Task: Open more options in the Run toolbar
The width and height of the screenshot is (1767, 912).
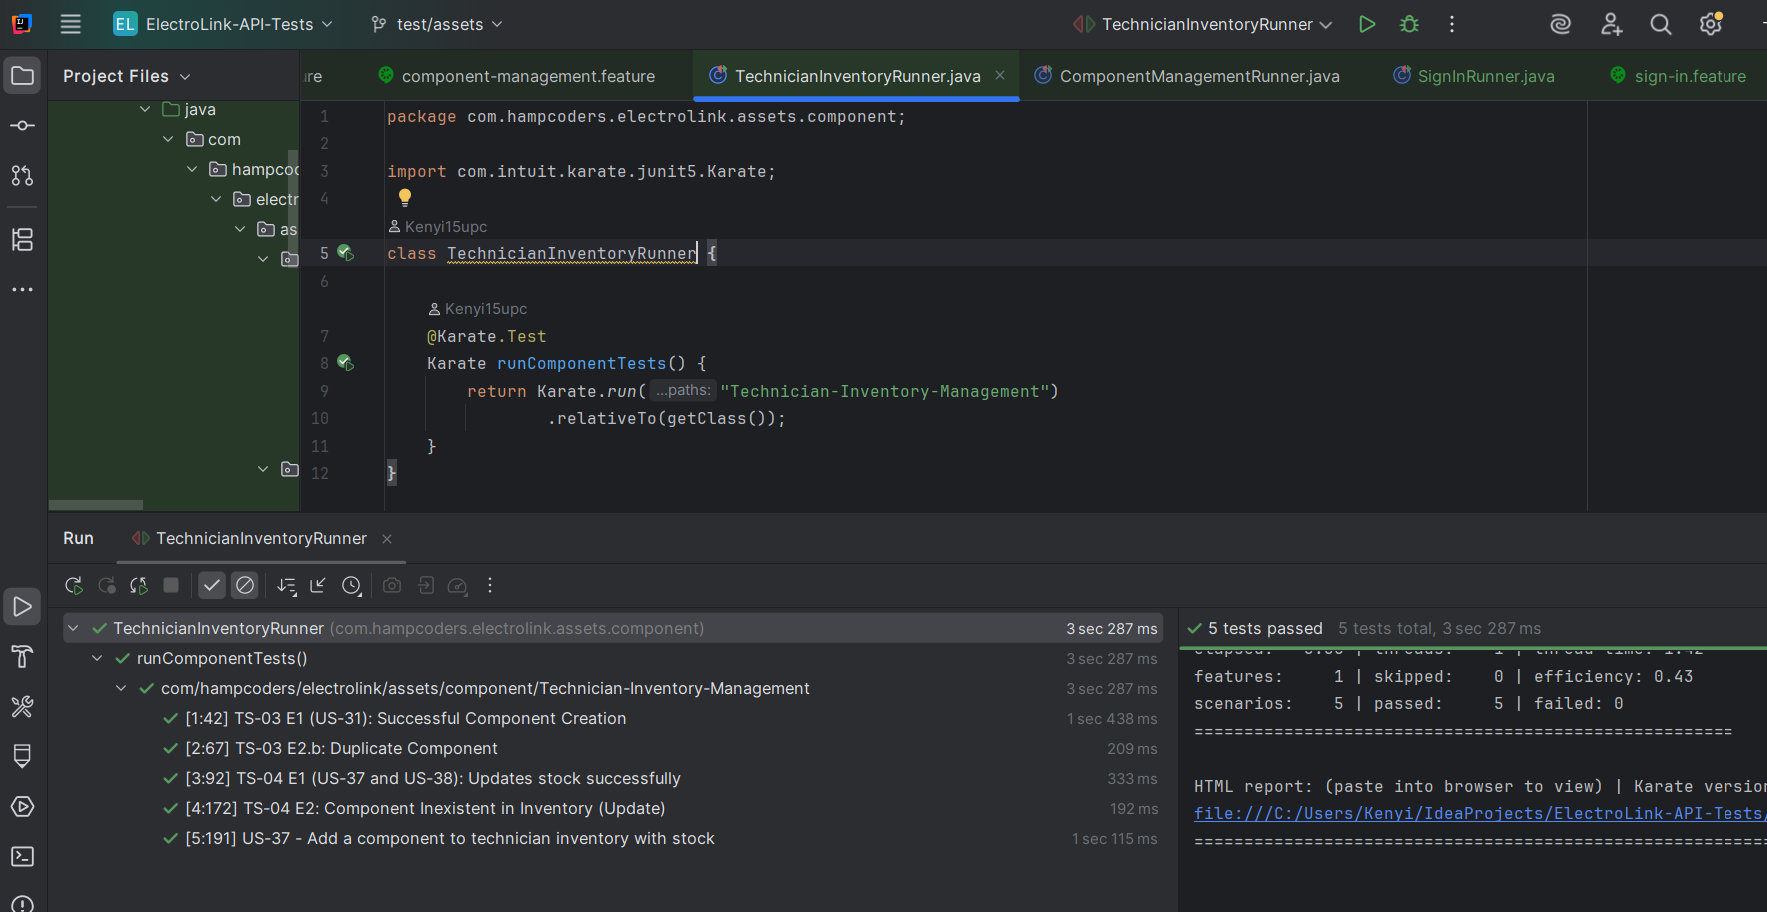Action: (490, 586)
